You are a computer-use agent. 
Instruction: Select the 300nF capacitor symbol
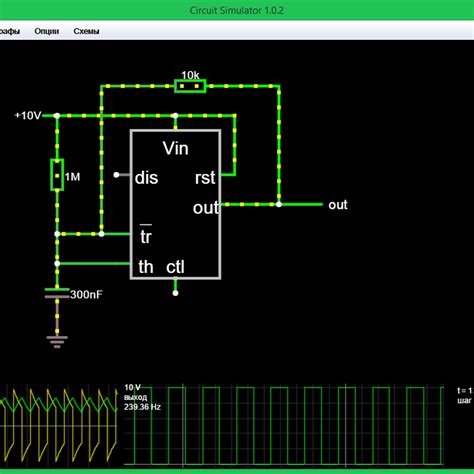(x=57, y=293)
